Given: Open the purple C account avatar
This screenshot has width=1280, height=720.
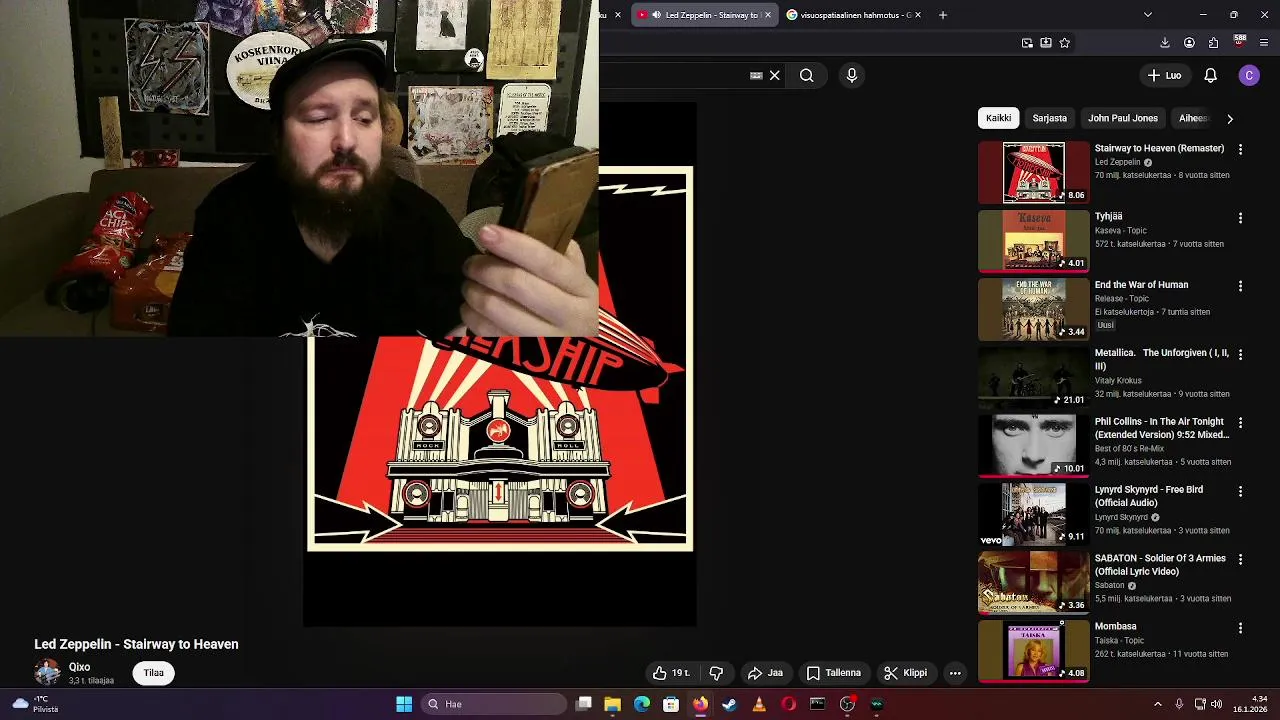Looking at the screenshot, I should pyautogui.click(x=1249, y=75).
